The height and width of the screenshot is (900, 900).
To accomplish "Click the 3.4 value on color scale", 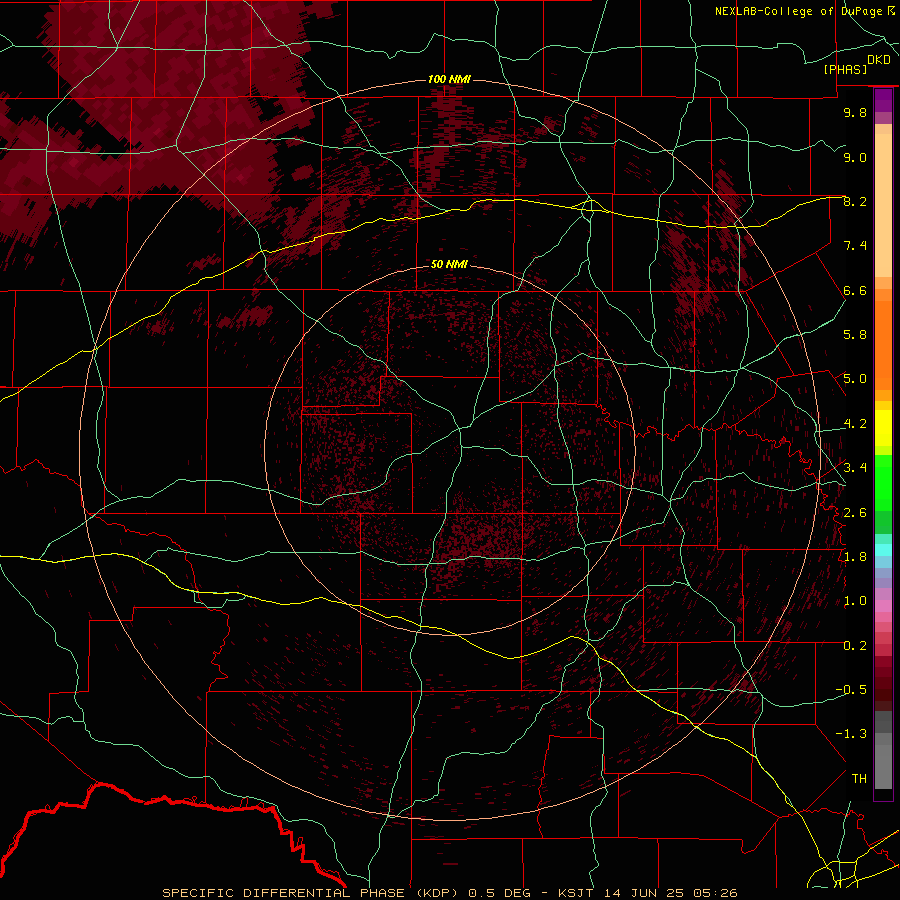I will click(855, 467).
